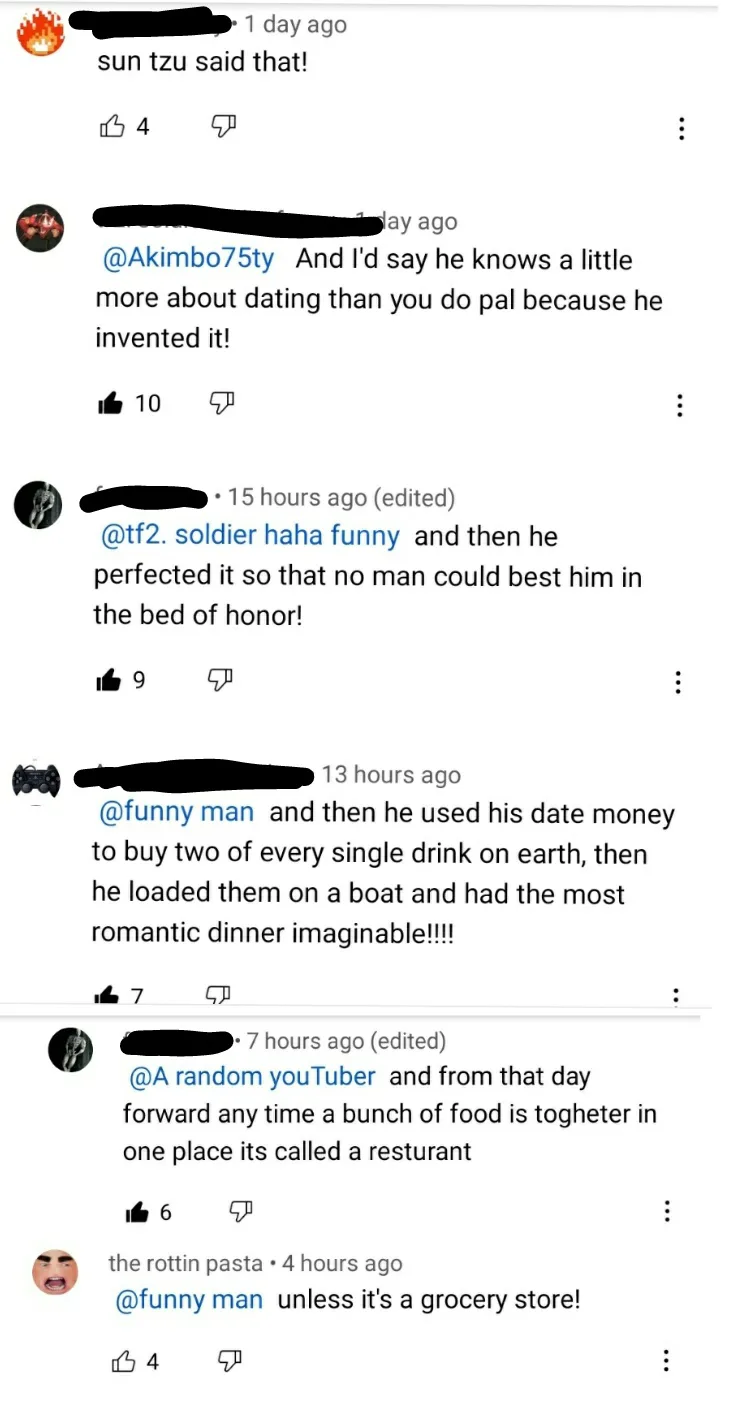This screenshot has width=730, height=1402.
Task: Dislike the "he invented it!" reply
Action: tap(219, 403)
